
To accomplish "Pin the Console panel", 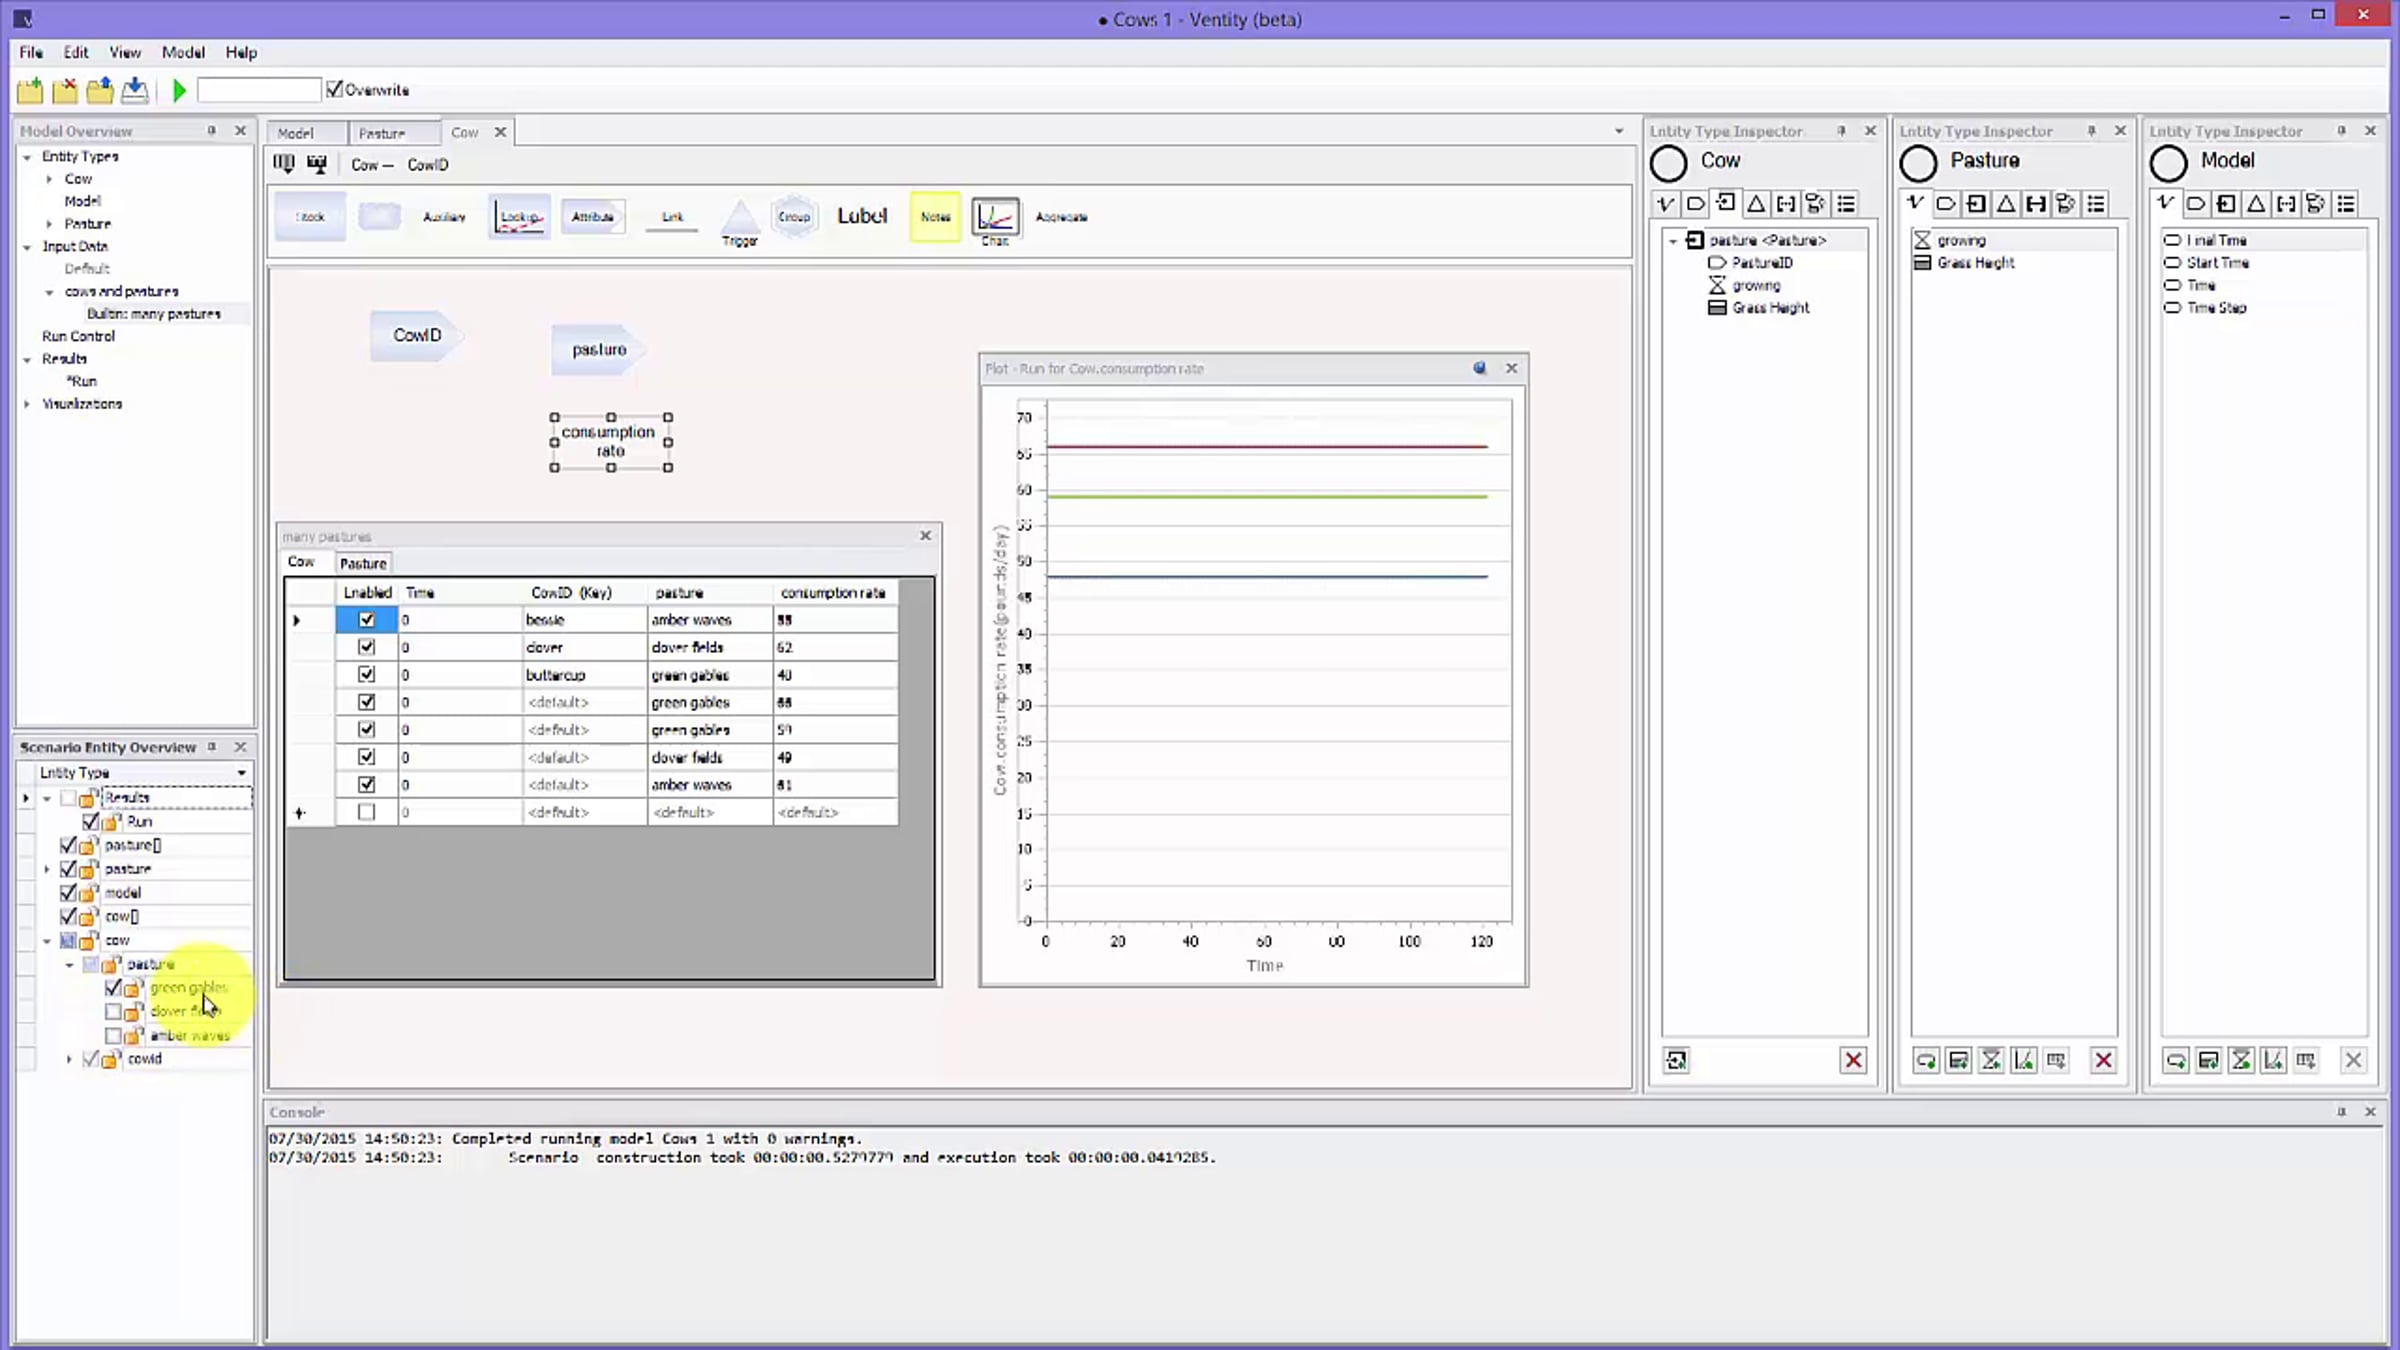I will (2341, 1112).
